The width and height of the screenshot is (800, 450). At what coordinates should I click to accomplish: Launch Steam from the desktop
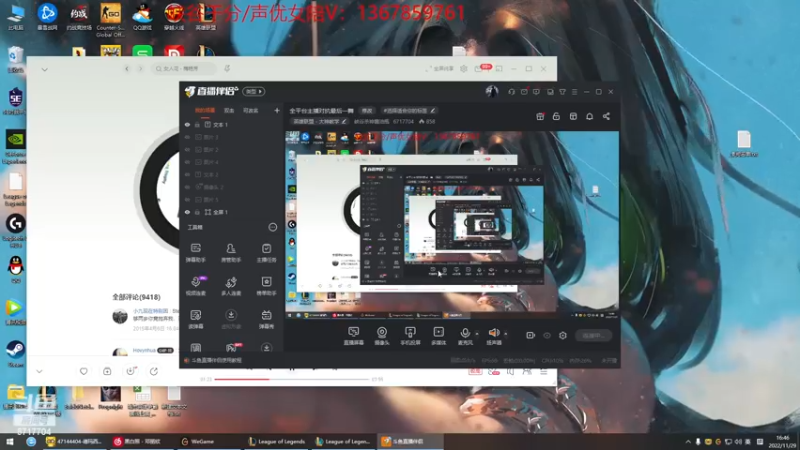pyautogui.click(x=15, y=353)
